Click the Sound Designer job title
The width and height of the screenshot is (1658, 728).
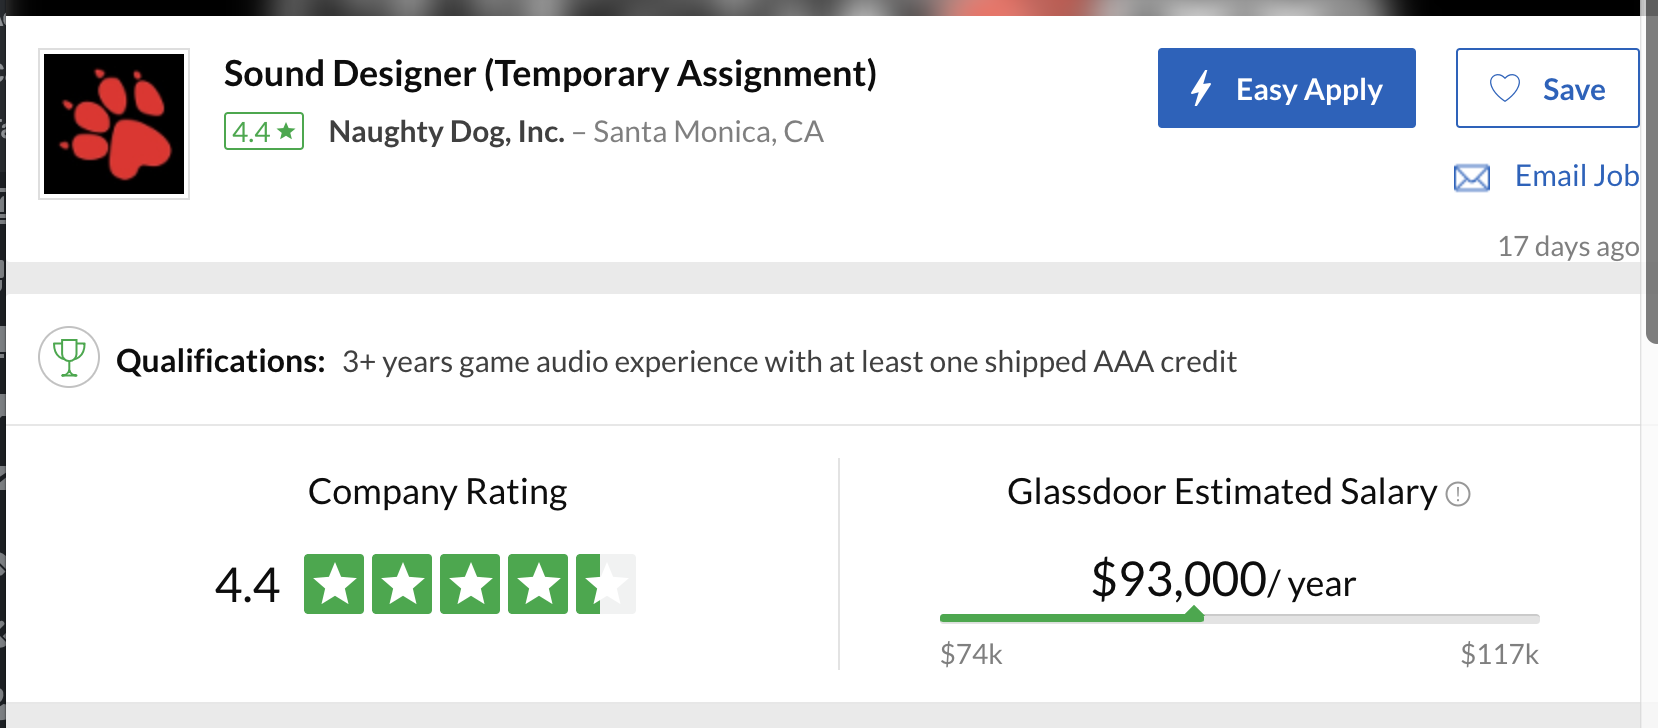(x=550, y=74)
